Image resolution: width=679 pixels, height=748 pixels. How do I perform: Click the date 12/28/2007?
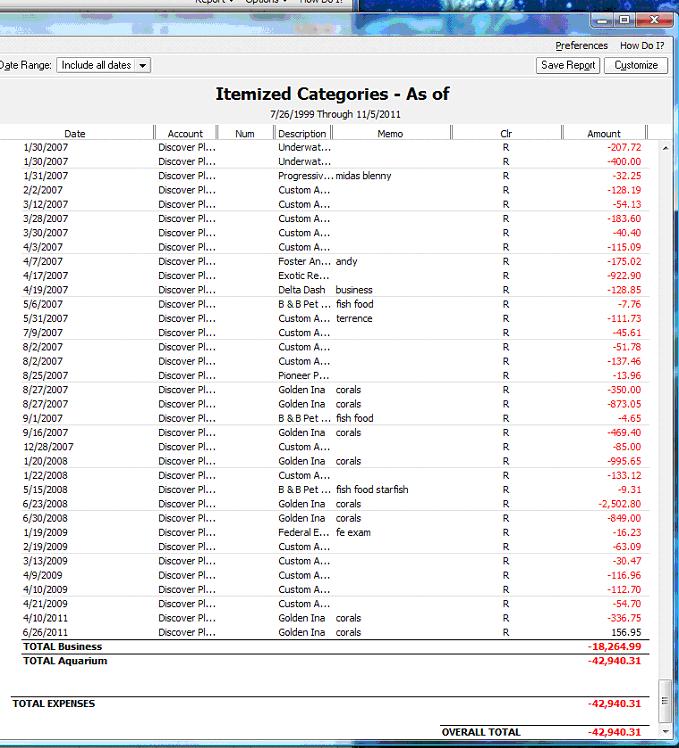(49, 447)
